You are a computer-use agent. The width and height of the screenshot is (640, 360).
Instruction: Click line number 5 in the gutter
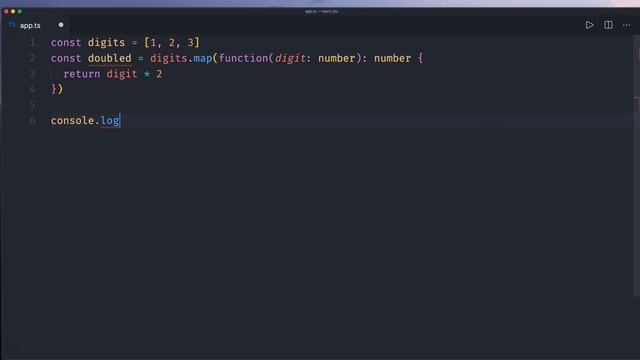click(x=32, y=105)
